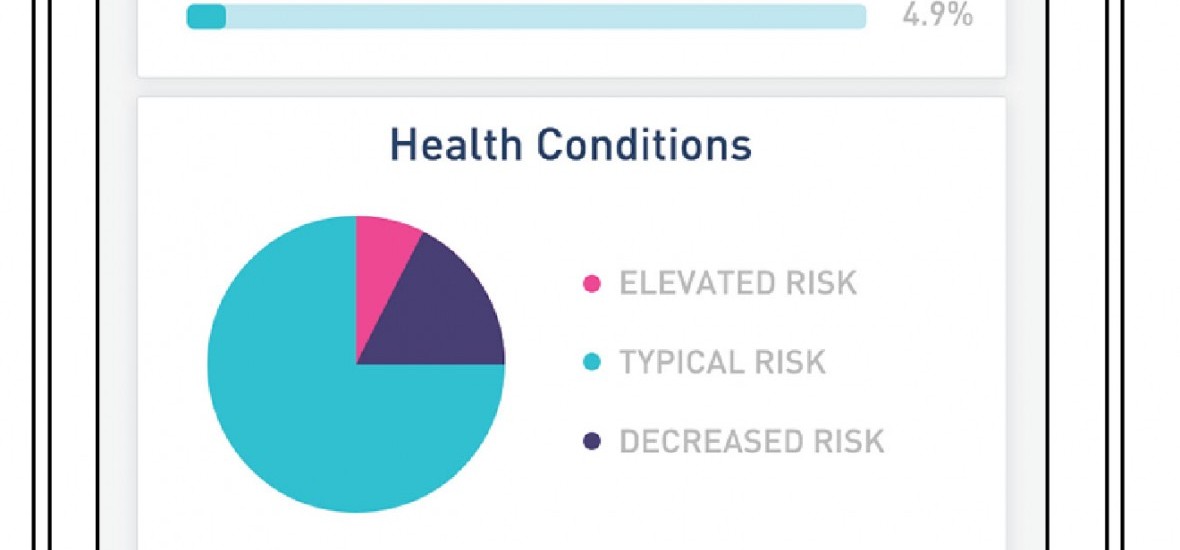Click the Health Conditions heading

click(570, 145)
